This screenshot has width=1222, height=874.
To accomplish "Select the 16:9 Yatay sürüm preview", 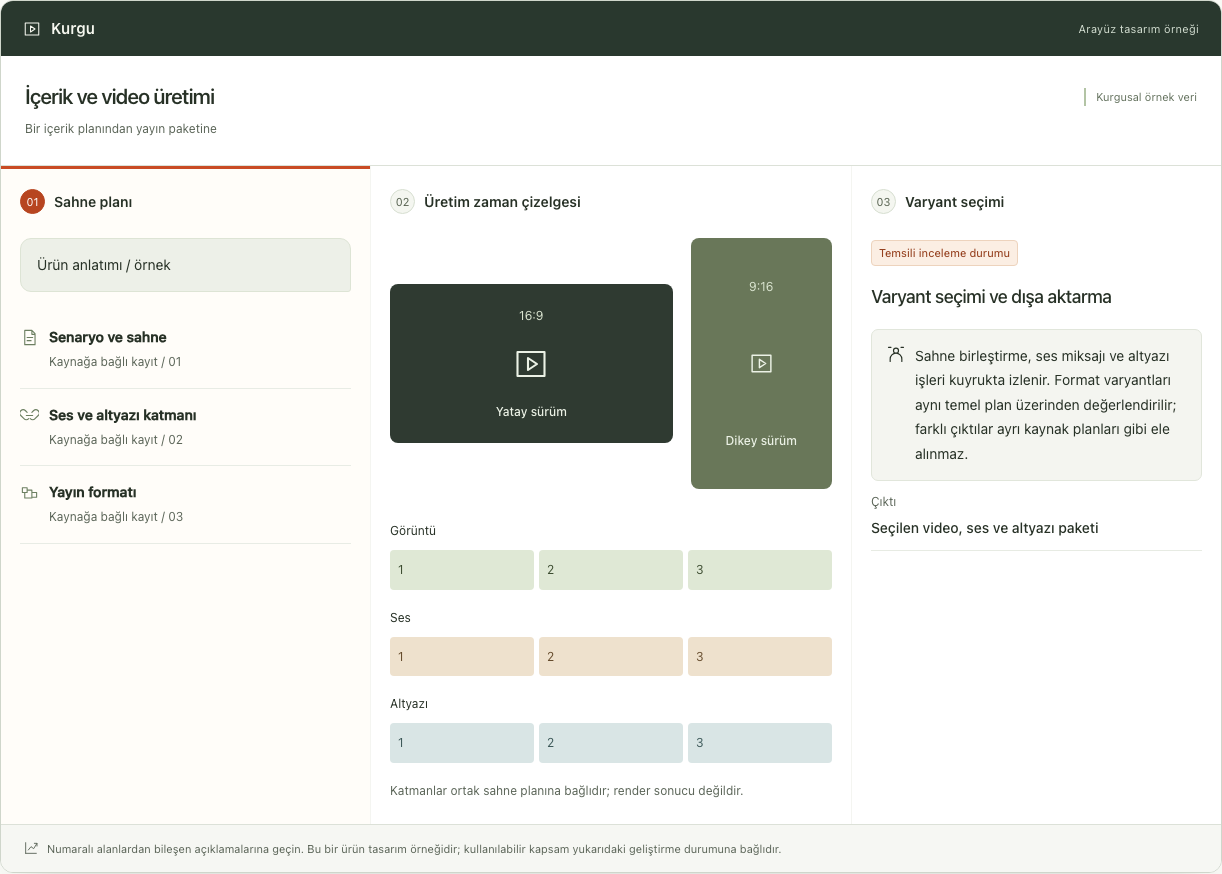I will 531,363.
